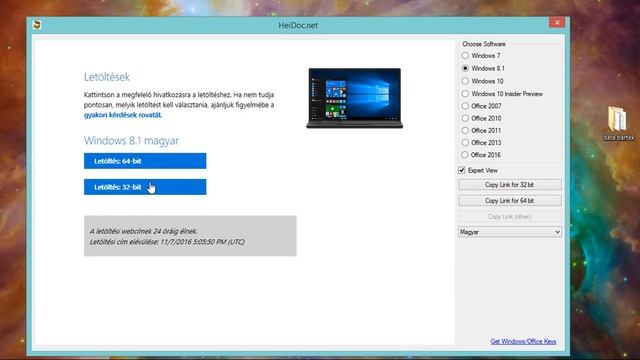Screen dimensions: 640x360
Task: Click Copy Link for 64 bit button
Action: coord(509,201)
